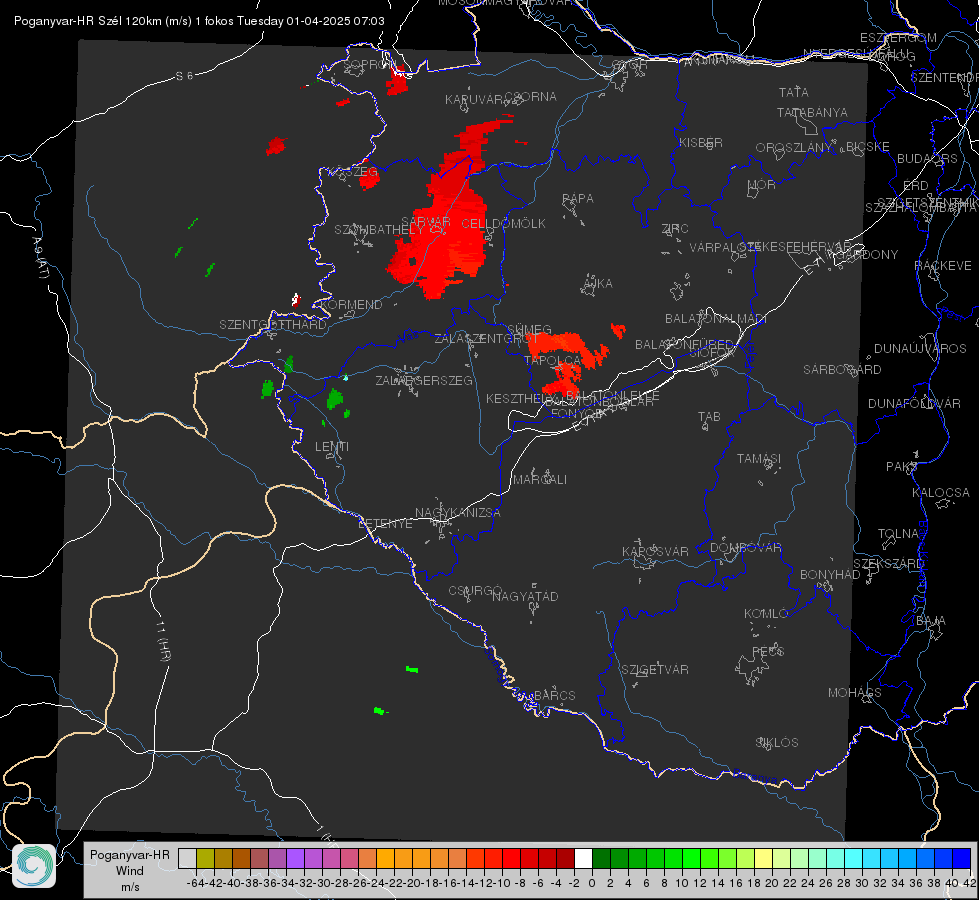Click the MOHACS city label
The height and width of the screenshot is (900, 979).
pos(855,692)
